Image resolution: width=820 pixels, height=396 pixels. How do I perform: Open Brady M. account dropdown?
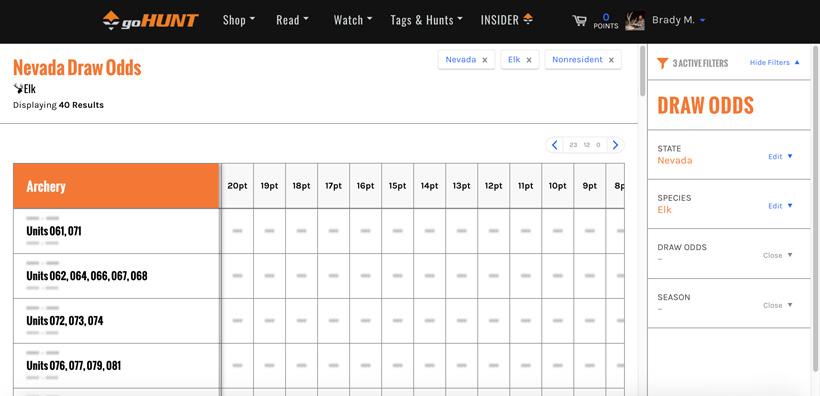click(x=679, y=20)
